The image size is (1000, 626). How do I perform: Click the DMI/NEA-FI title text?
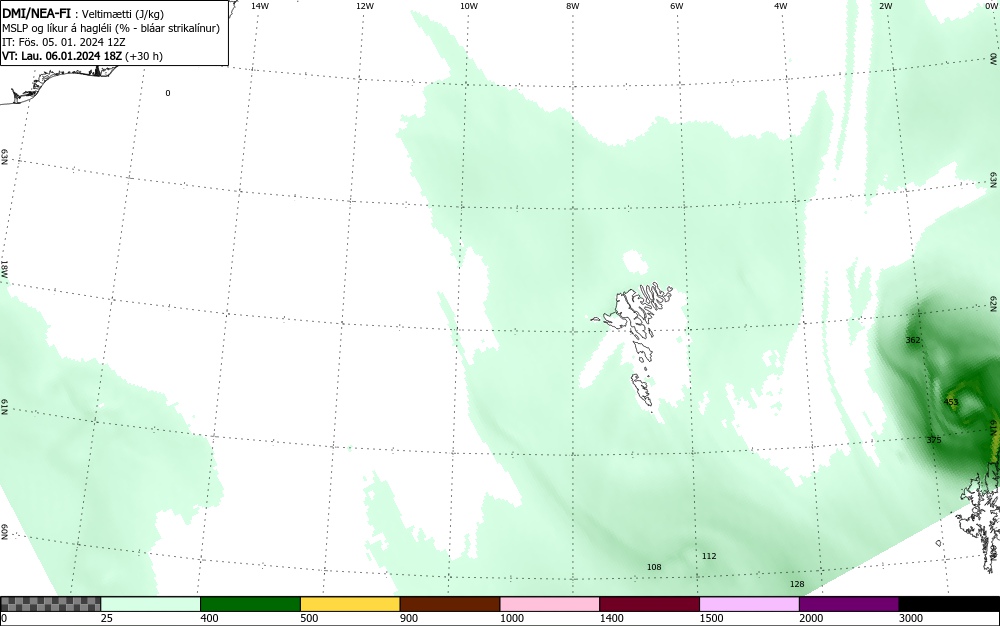(x=36, y=13)
